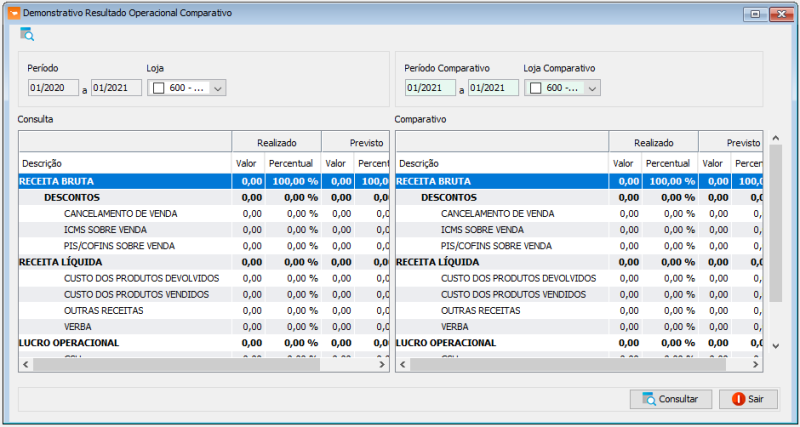
Task: Toggle the checkbox in the Loja field
Action: point(159,88)
